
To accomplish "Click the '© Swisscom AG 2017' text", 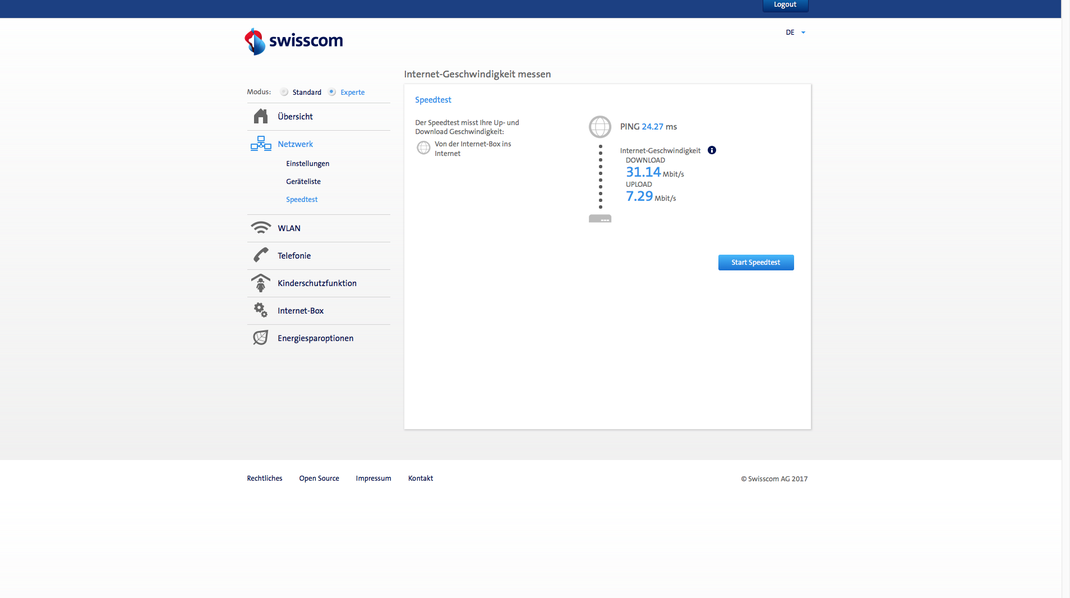I will [774, 479].
